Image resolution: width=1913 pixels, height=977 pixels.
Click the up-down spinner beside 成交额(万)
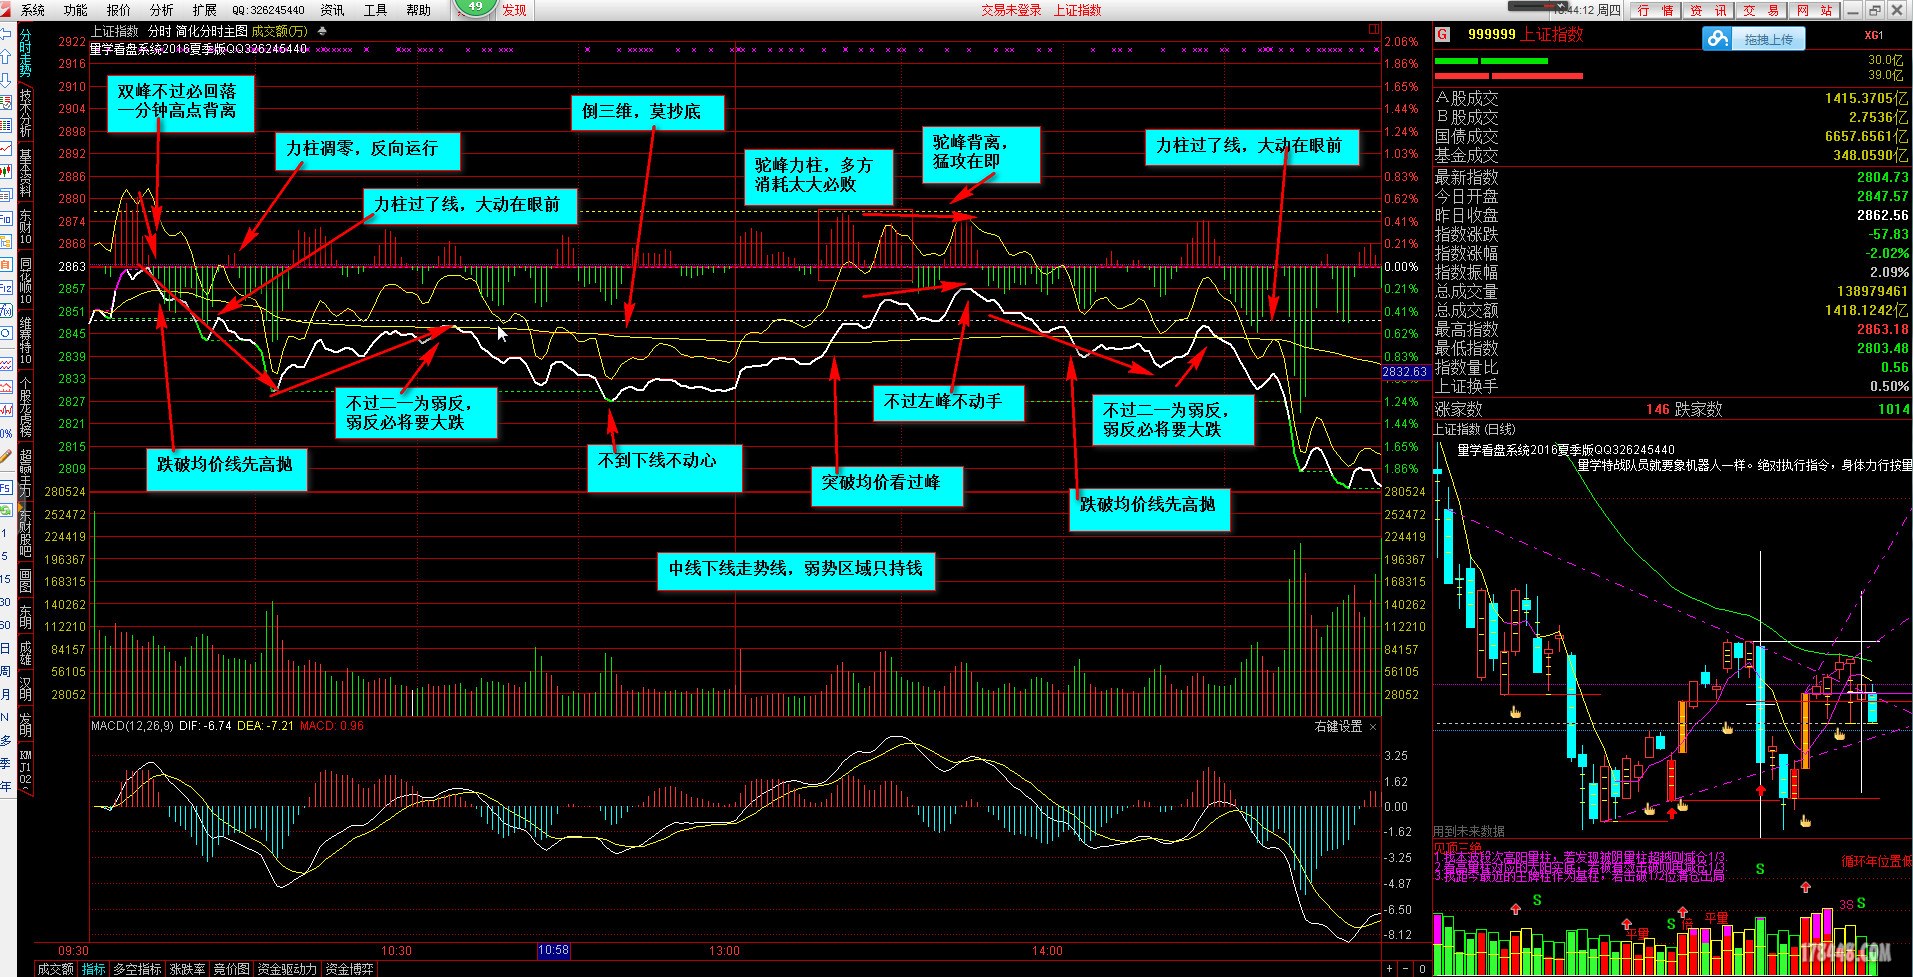coord(322,31)
